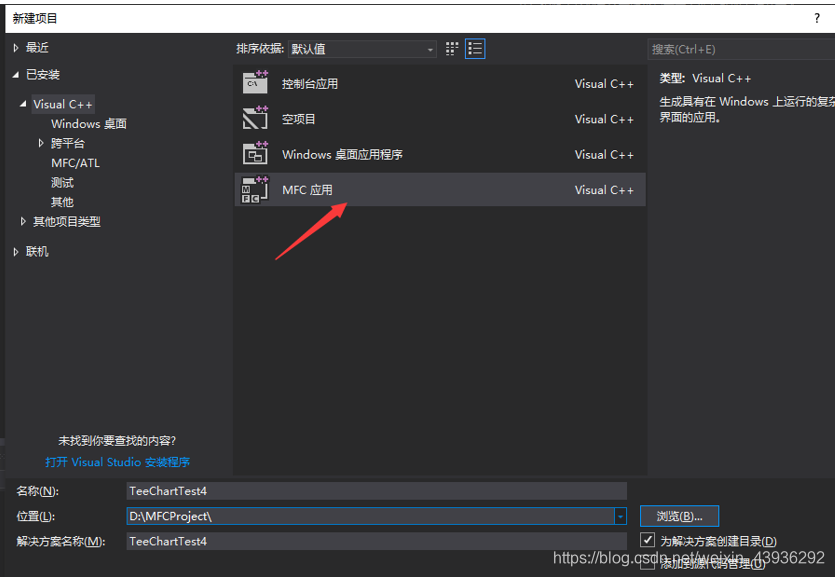Click the MFC application template icon
Viewport: 835px width, 577px height.
255,189
